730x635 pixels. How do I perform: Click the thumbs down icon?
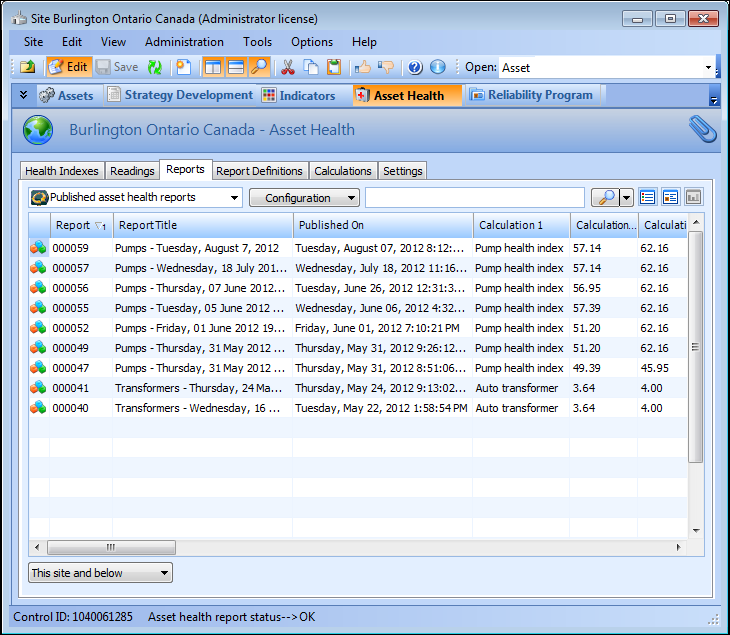pyautogui.click(x=385, y=67)
